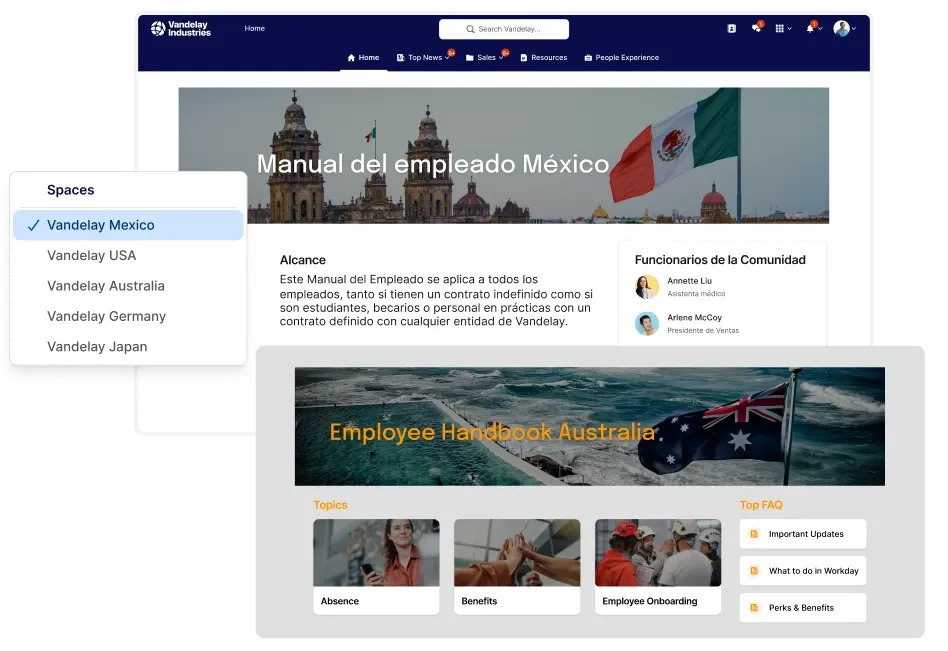Screen dimensions: 948x651
Task: Open the notifications bell icon
Action: [810, 28]
